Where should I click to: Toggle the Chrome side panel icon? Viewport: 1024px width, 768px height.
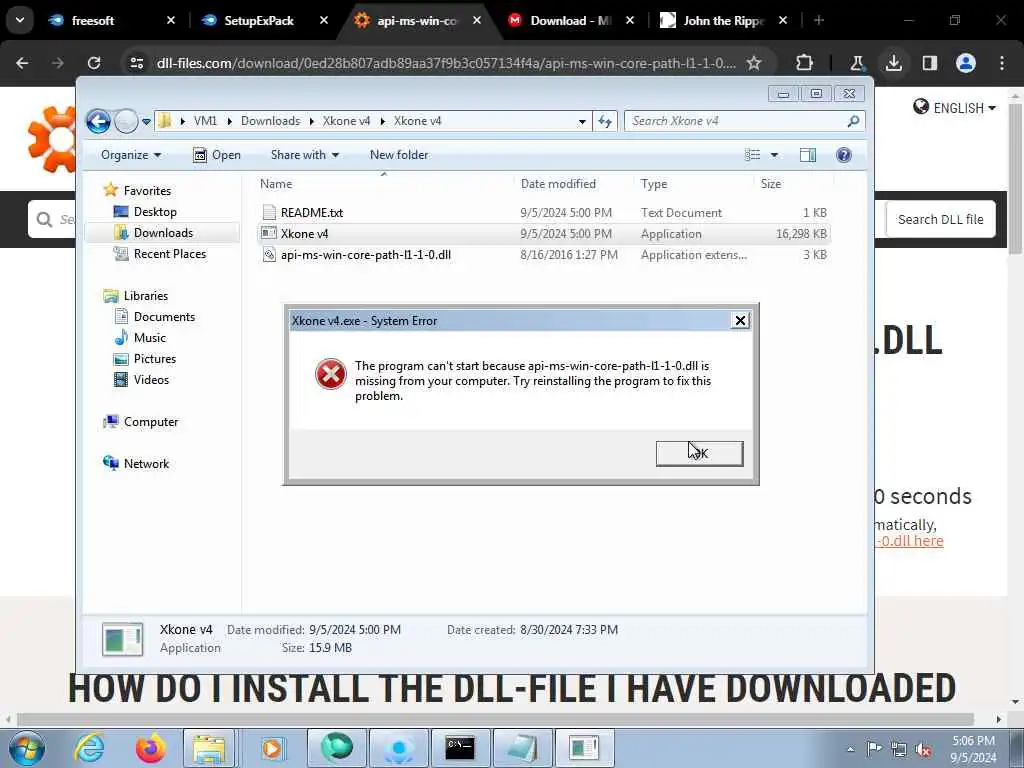point(929,63)
